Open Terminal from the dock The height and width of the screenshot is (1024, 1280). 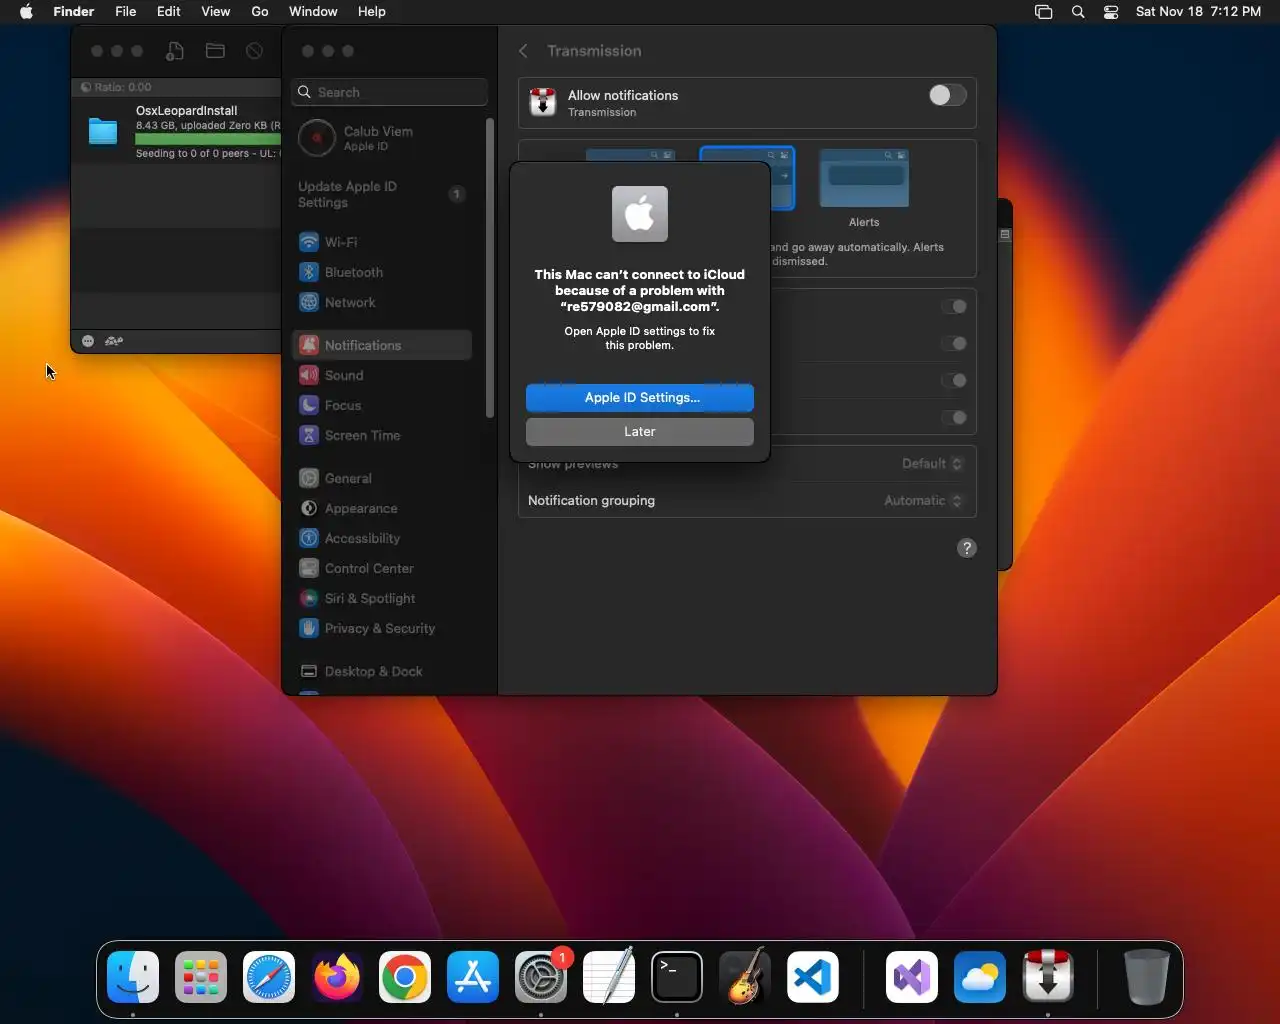click(677, 977)
